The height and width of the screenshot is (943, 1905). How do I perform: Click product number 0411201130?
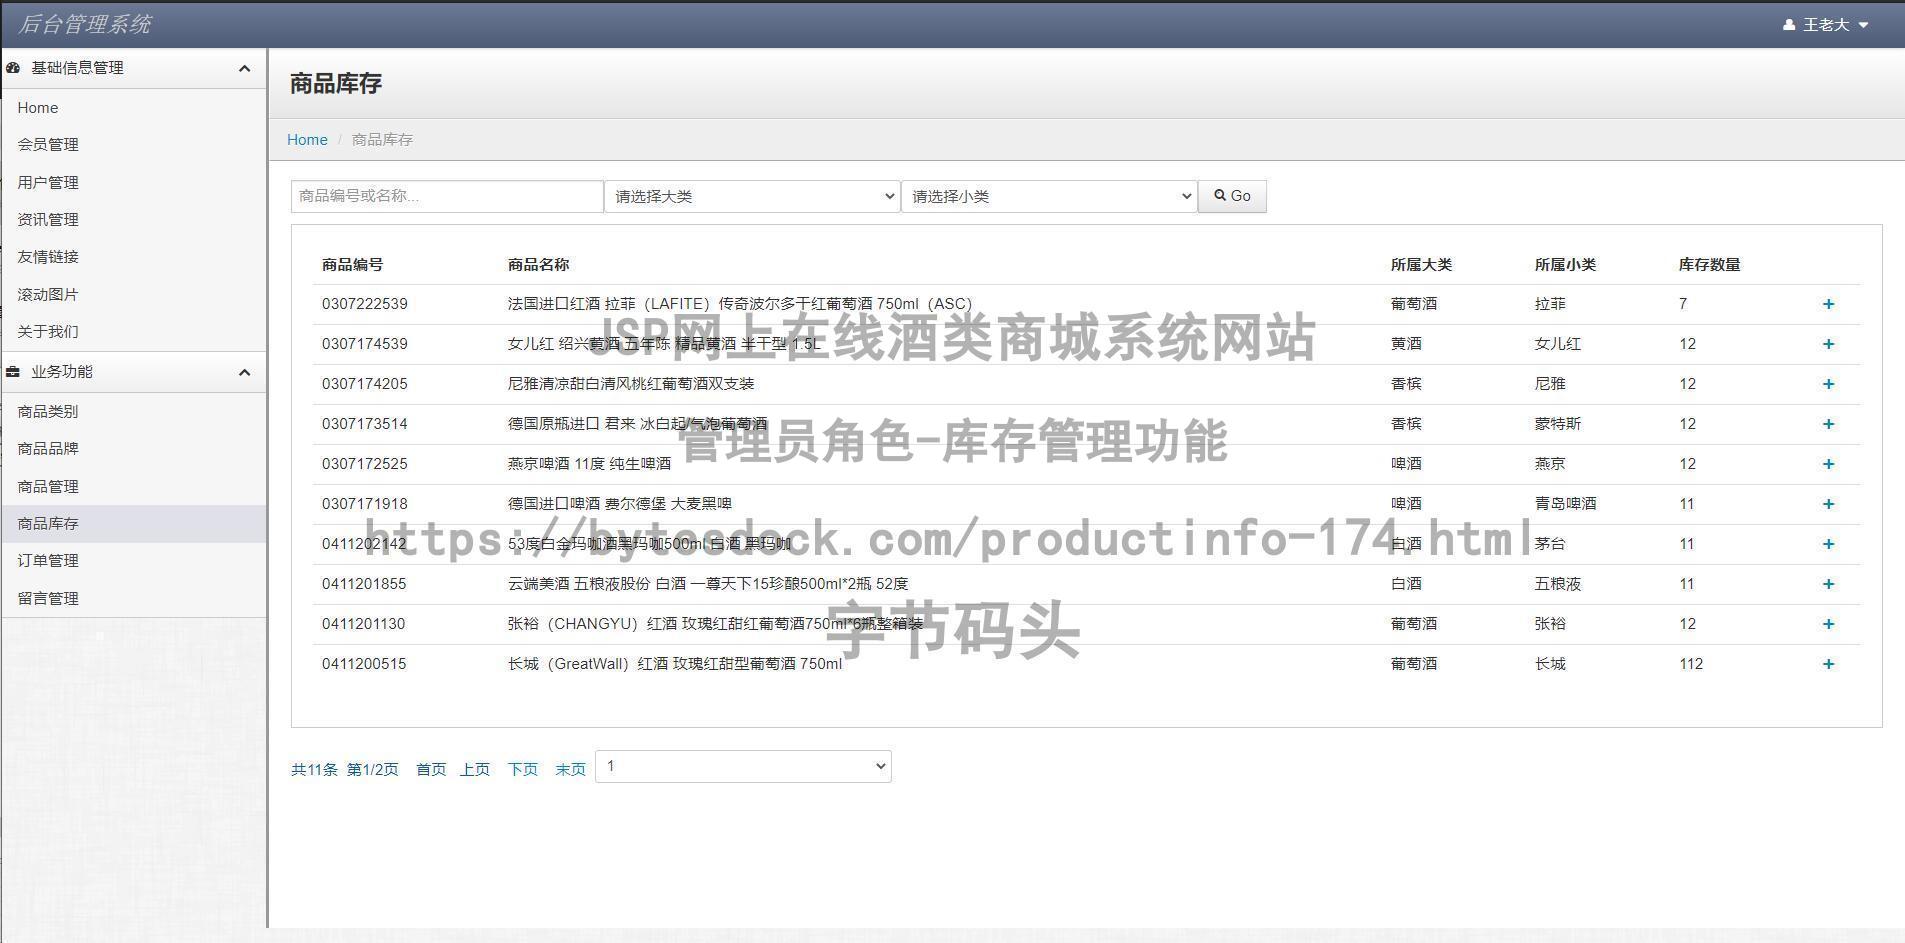pos(364,624)
